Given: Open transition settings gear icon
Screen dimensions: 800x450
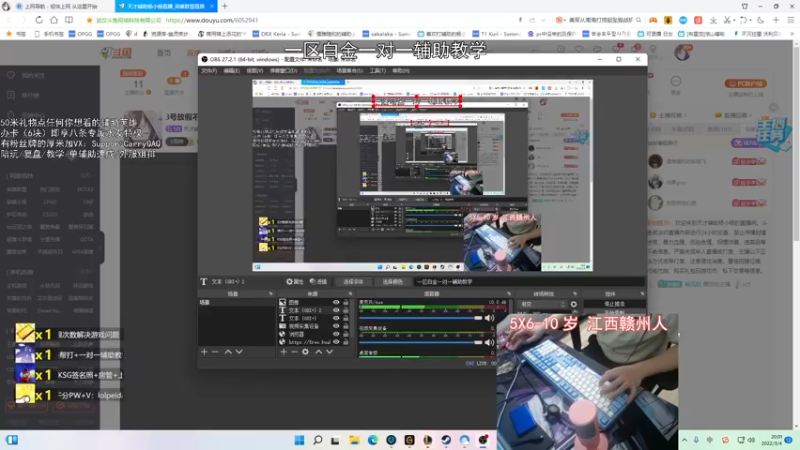Looking at the screenshot, I should click(x=573, y=304).
